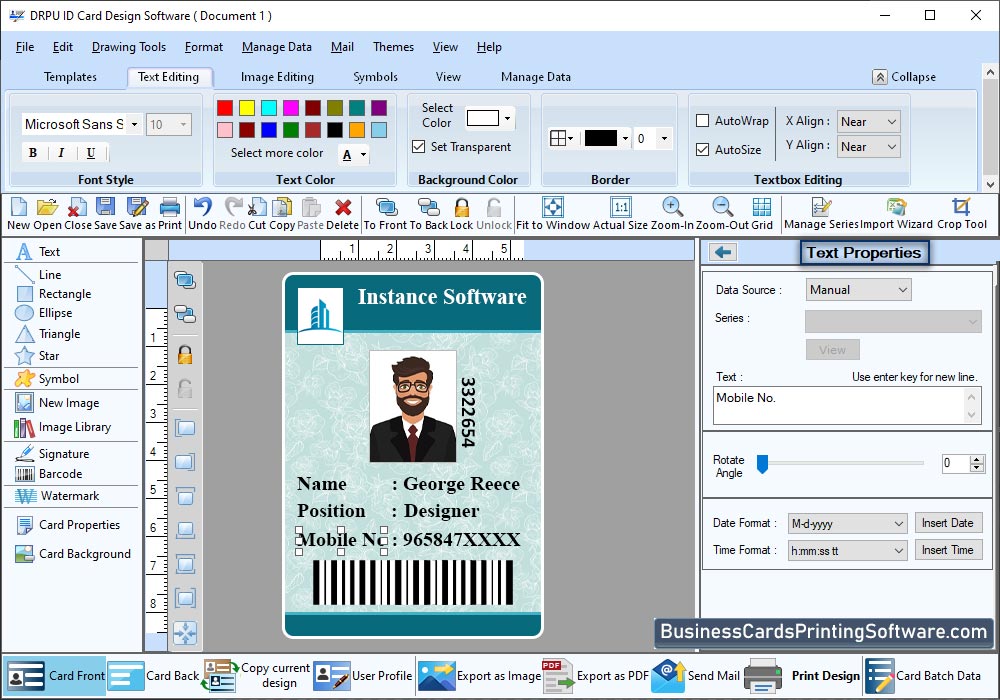Collapse the ribbon panel

coord(904,77)
